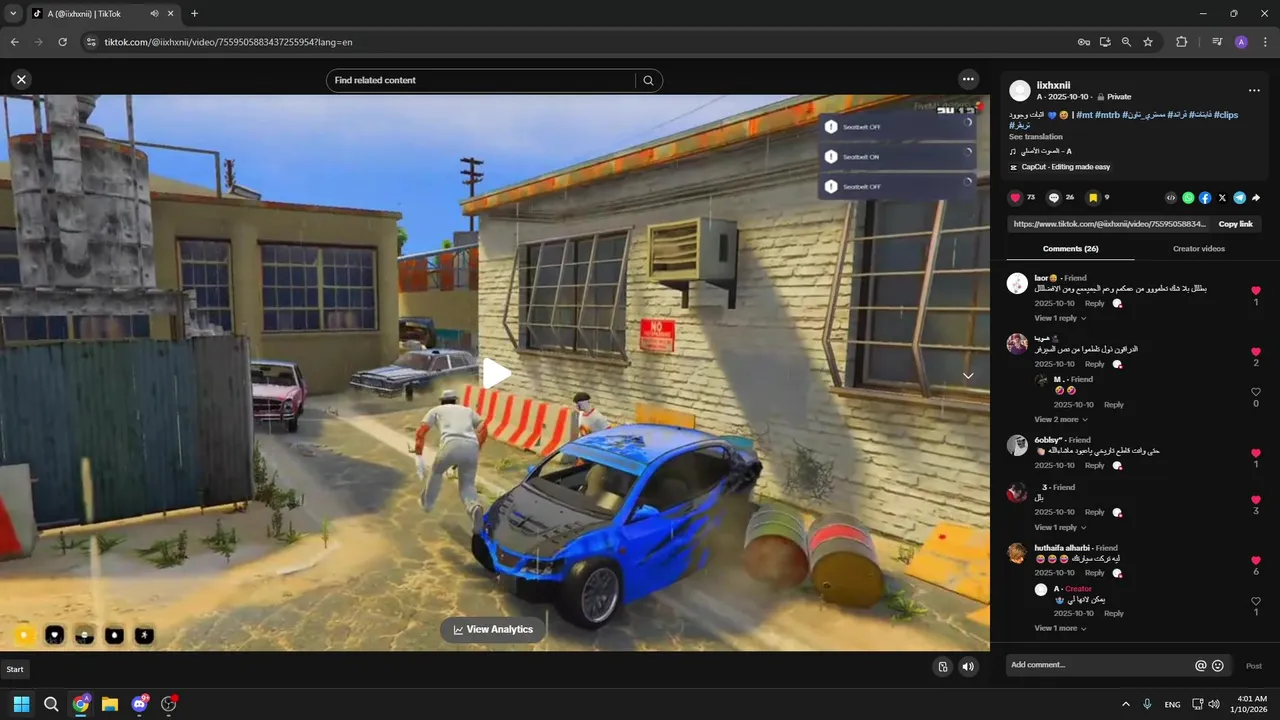Image resolution: width=1280 pixels, height=720 pixels.
Task: Open Chrome Extensions puzzle icon
Action: [x=1182, y=42]
